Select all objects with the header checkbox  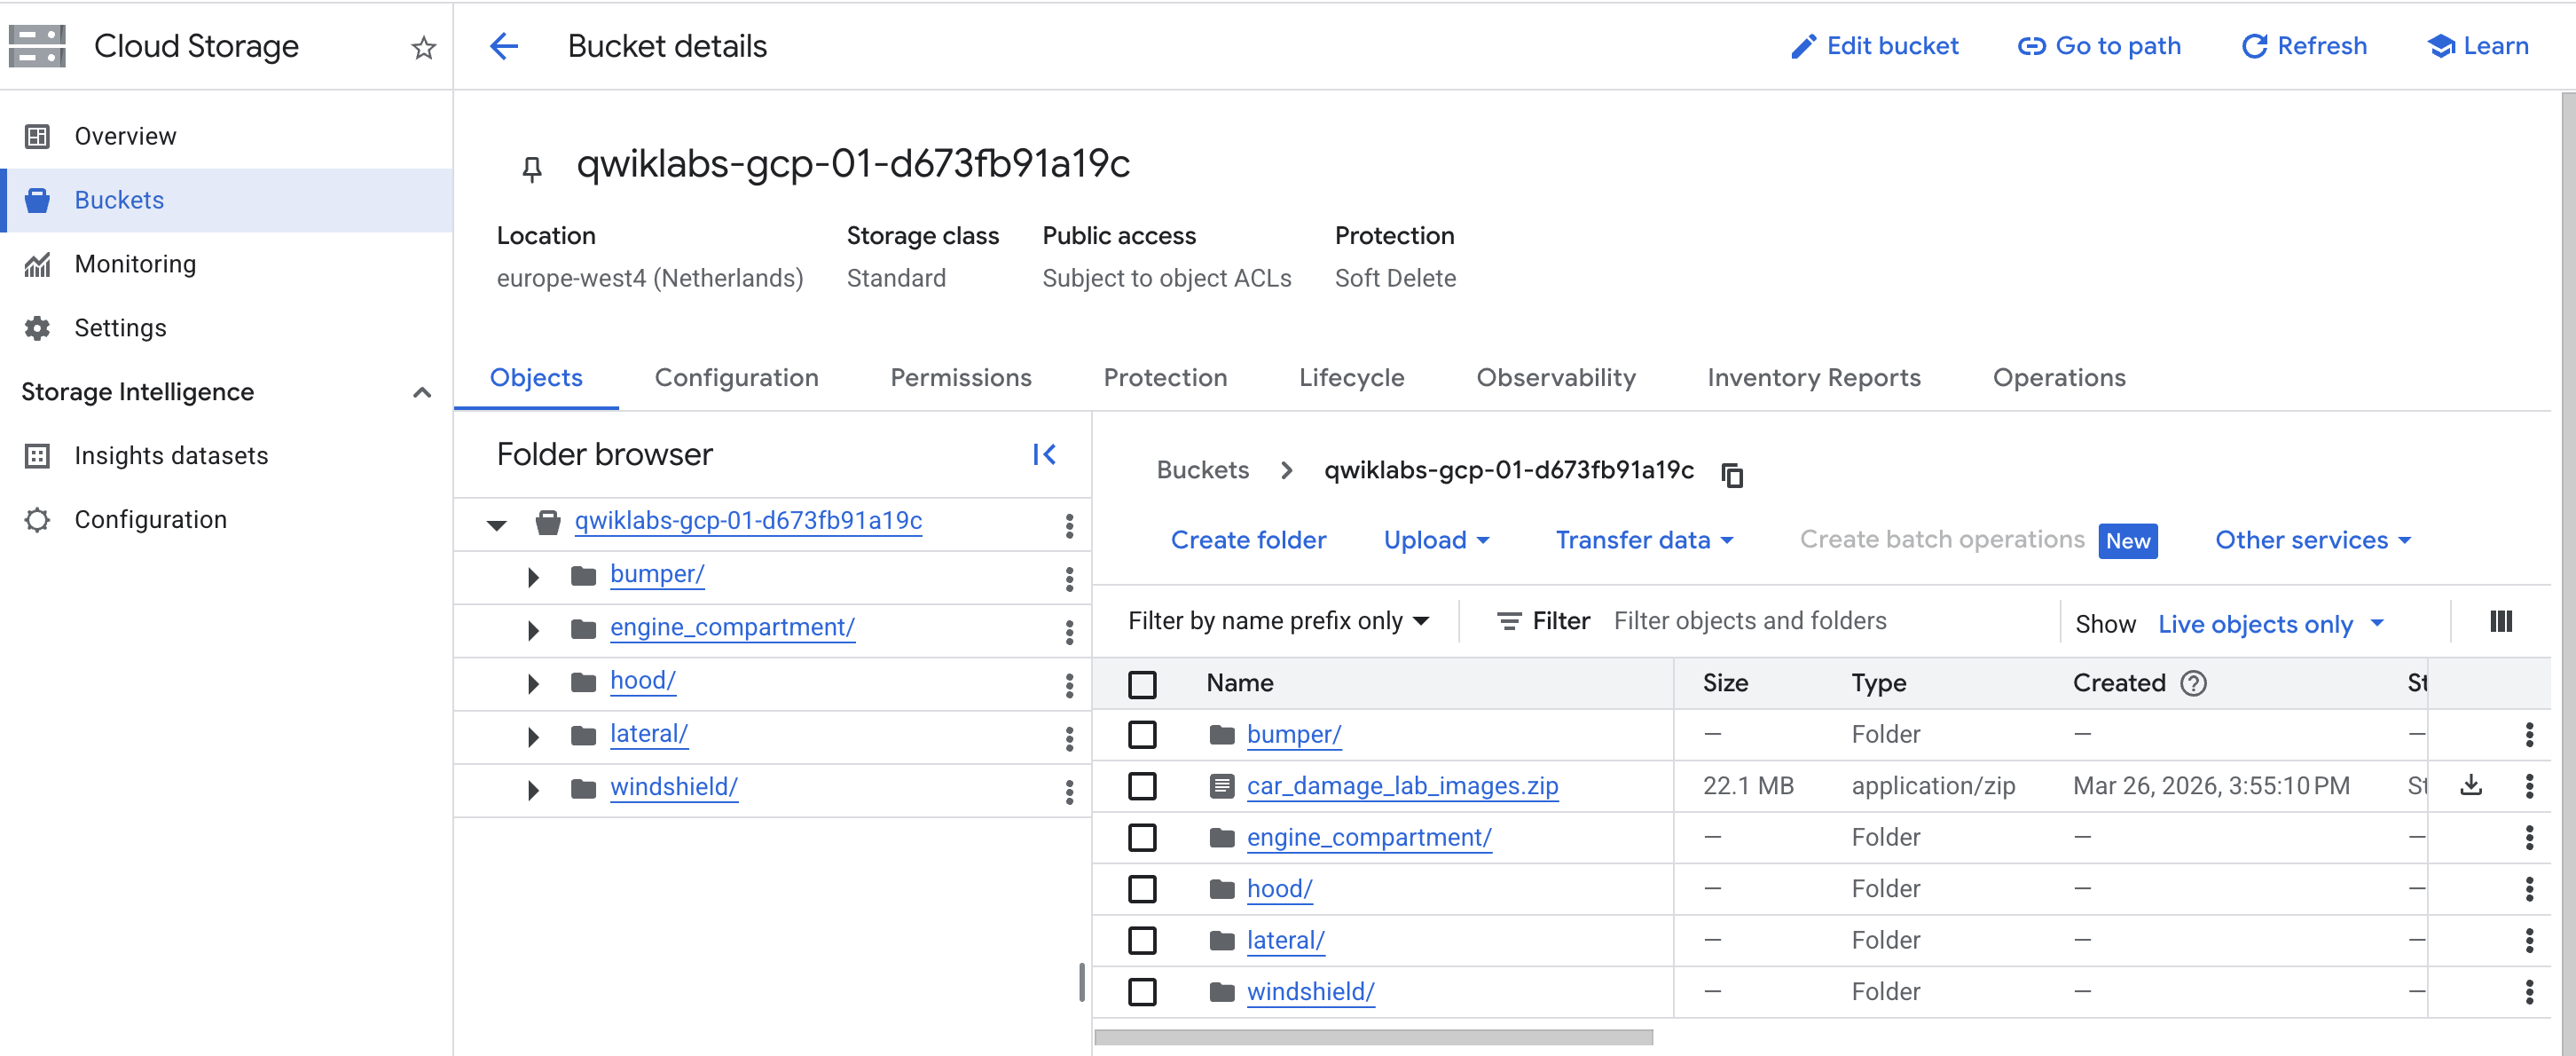(1142, 683)
